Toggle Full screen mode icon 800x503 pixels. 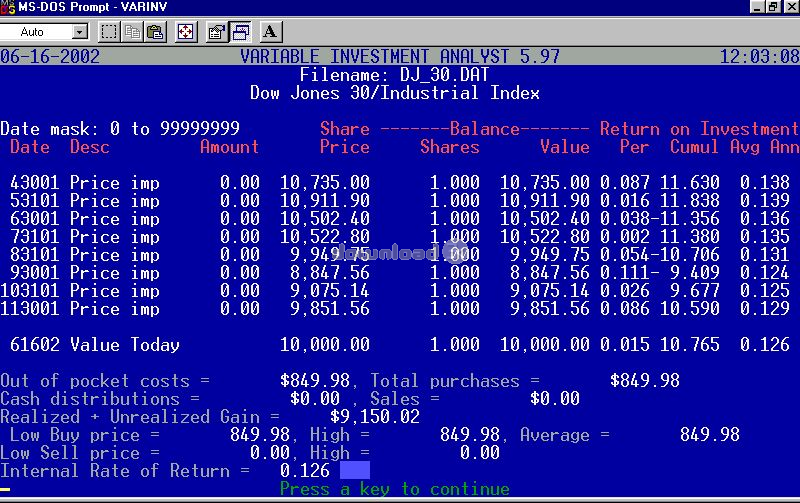[186, 32]
